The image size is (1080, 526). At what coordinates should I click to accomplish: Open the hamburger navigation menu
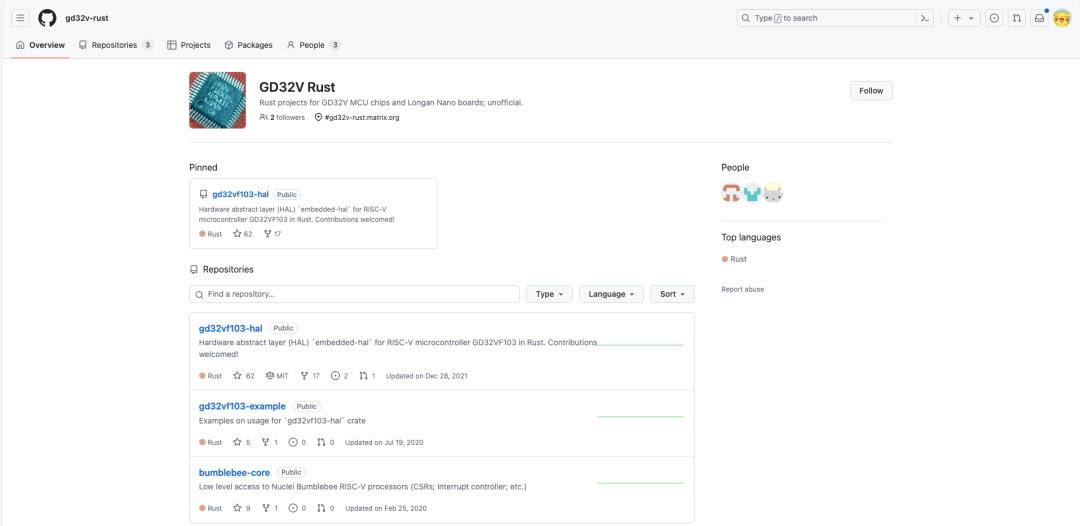pos(21,18)
